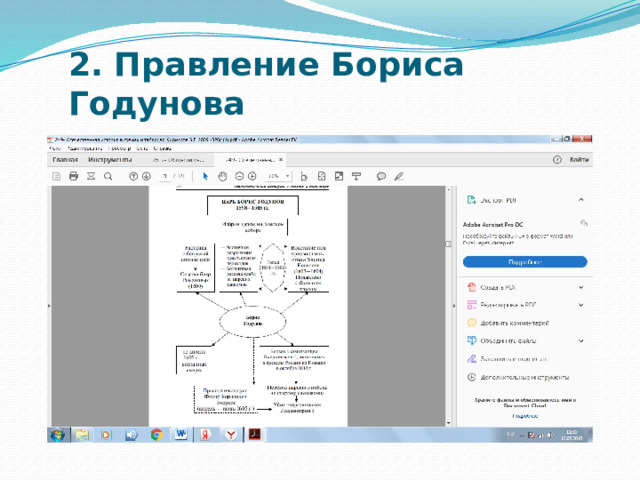640x480 pixels.
Task: Close the active document tab
Action: (x=281, y=160)
